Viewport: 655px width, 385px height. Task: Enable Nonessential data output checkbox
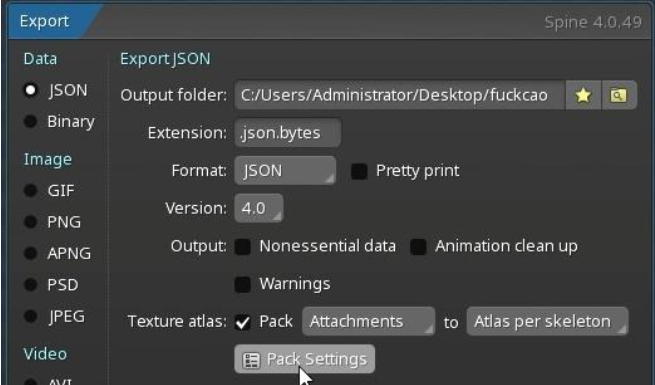[243, 246]
